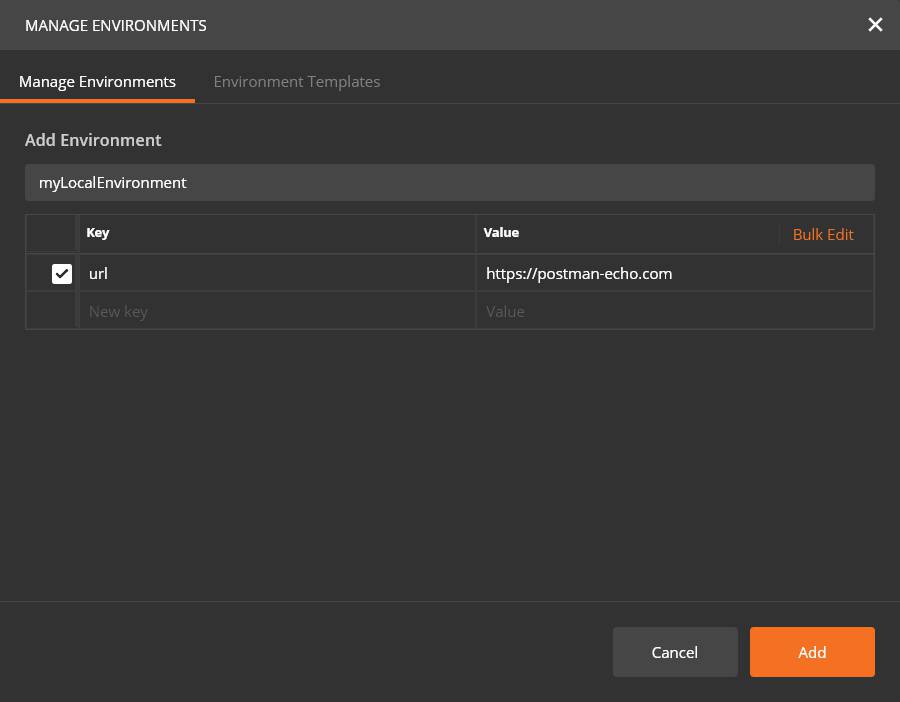
Task: Click the white checkmark icon in url row
Action: point(62,273)
